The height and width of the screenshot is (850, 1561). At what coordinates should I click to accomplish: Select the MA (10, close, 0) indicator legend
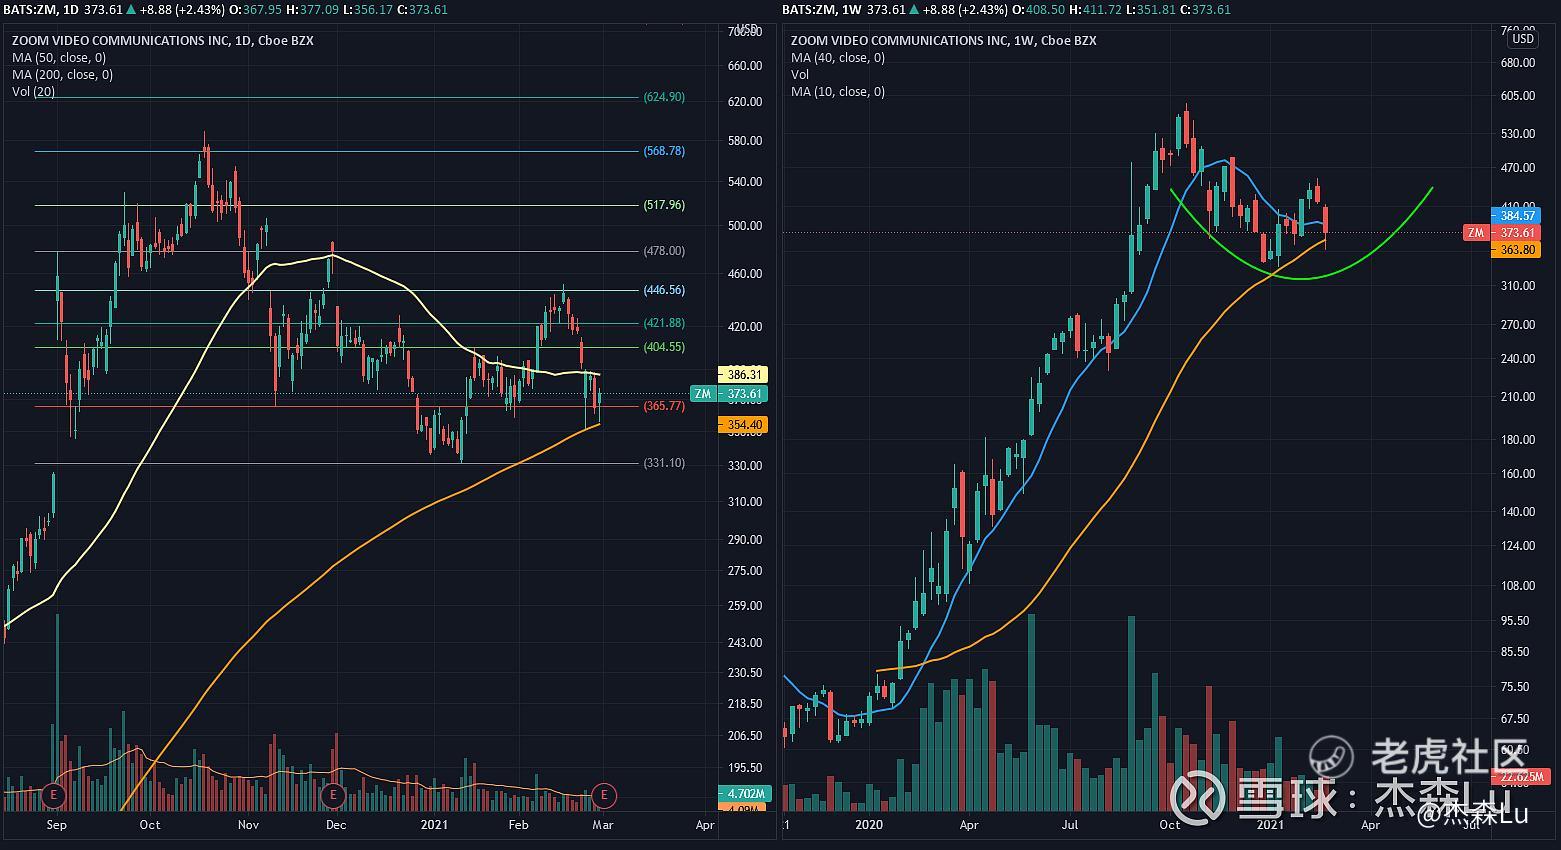(x=838, y=92)
